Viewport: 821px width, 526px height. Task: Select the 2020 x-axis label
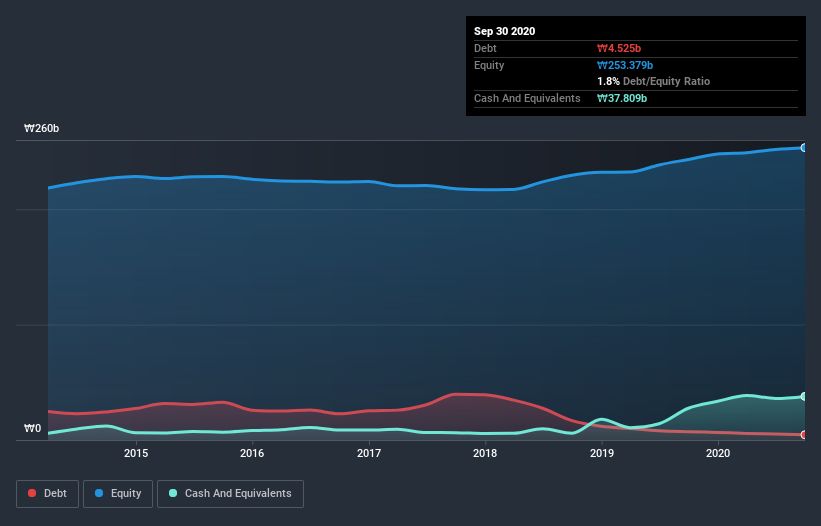[718, 453]
